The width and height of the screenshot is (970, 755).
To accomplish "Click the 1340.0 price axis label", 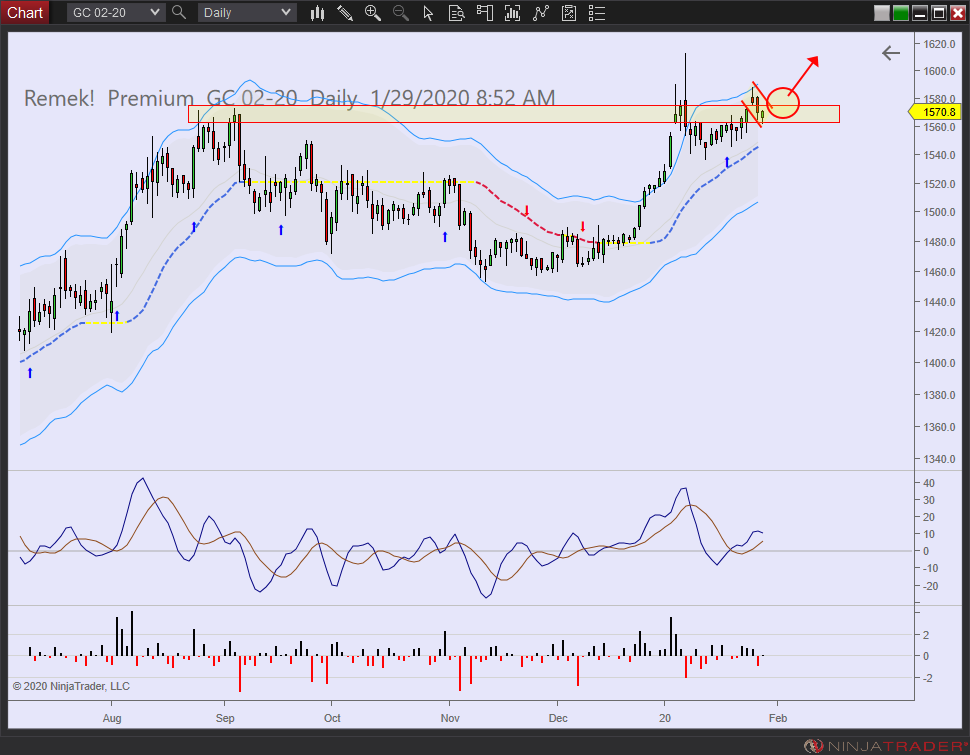I will coord(939,459).
